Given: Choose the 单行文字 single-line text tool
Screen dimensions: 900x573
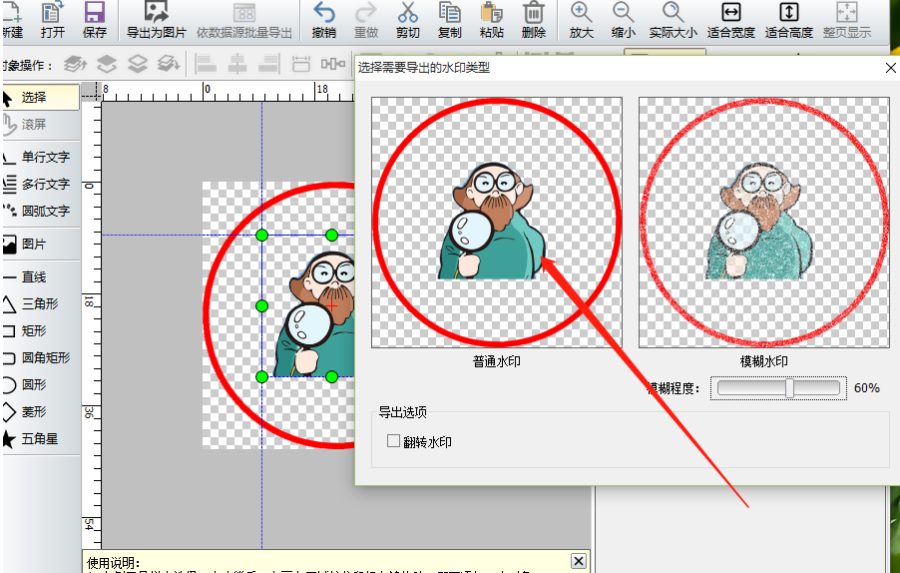Looking at the screenshot, I should tap(40, 157).
